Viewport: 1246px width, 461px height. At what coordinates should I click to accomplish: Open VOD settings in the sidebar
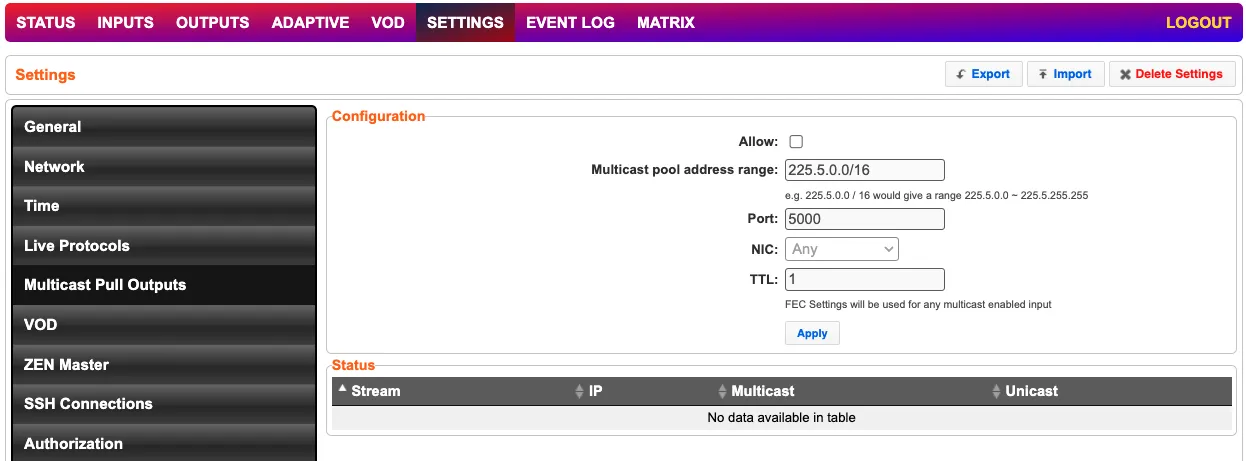click(x=164, y=324)
